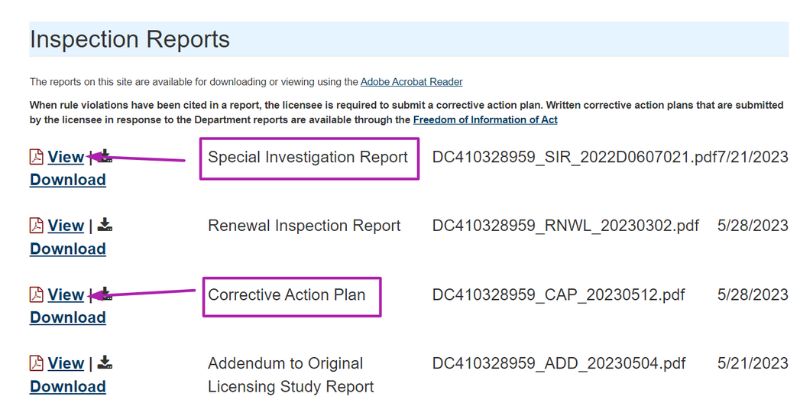
Task: Click PDF icon beside Special Investigation Report
Action: [x=36, y=157]
